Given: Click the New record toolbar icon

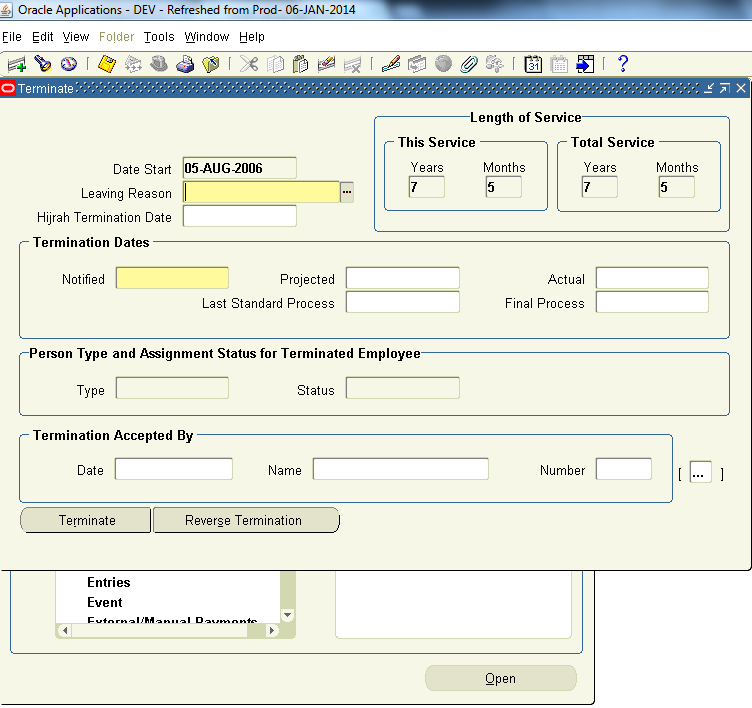Looking at the screenshot, I should pos(16,64).
